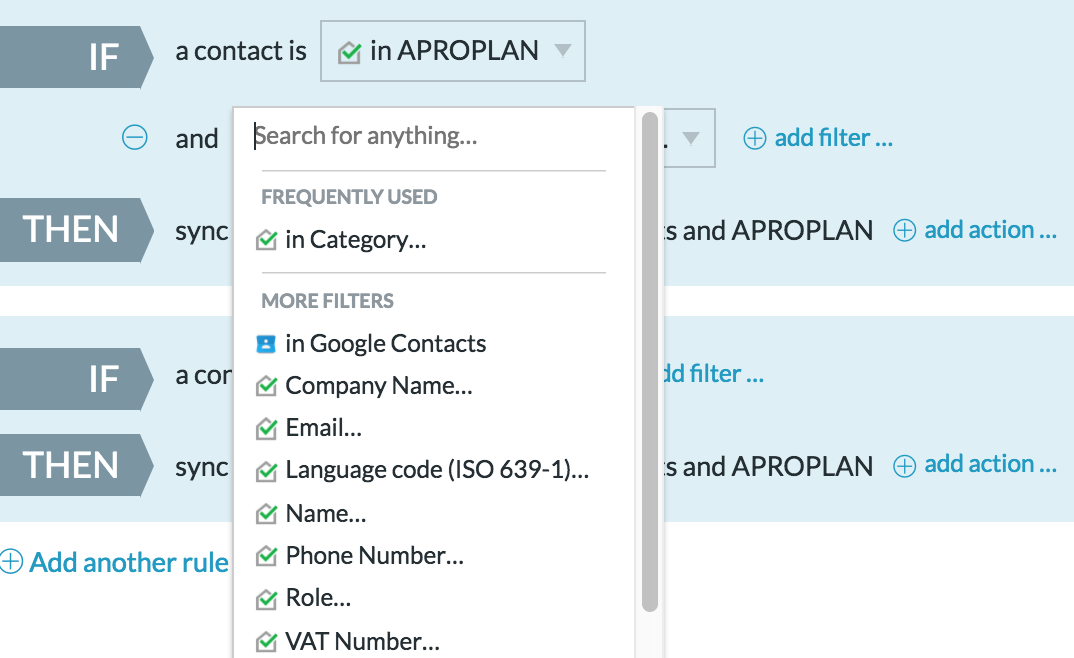Remove the 'and' filter with the minus icon

tap(134, 138)
